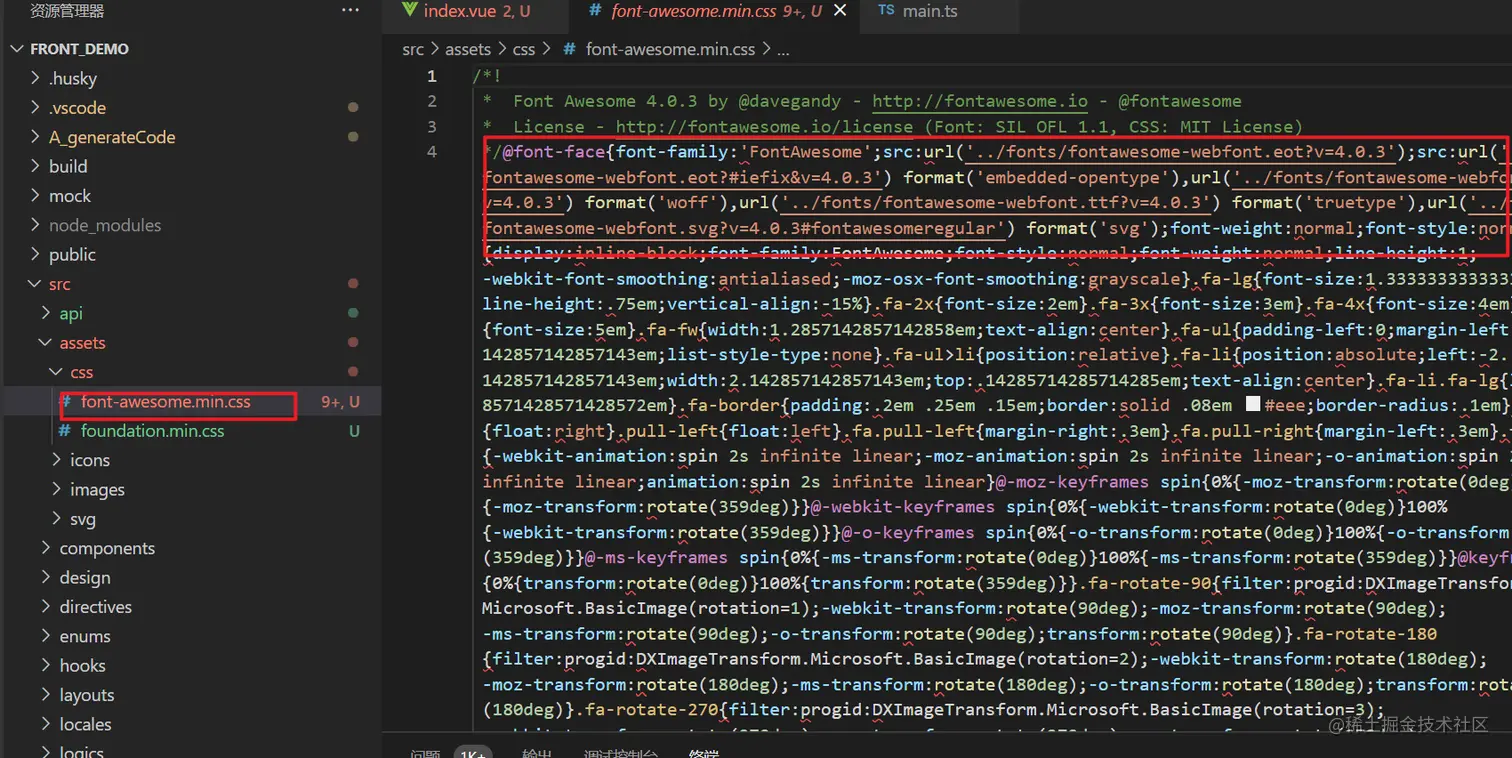Image resolution: width=1512 pixels, height=758 pixels.
Task: Switch to the main.ts tab
Action: [917, 11]
